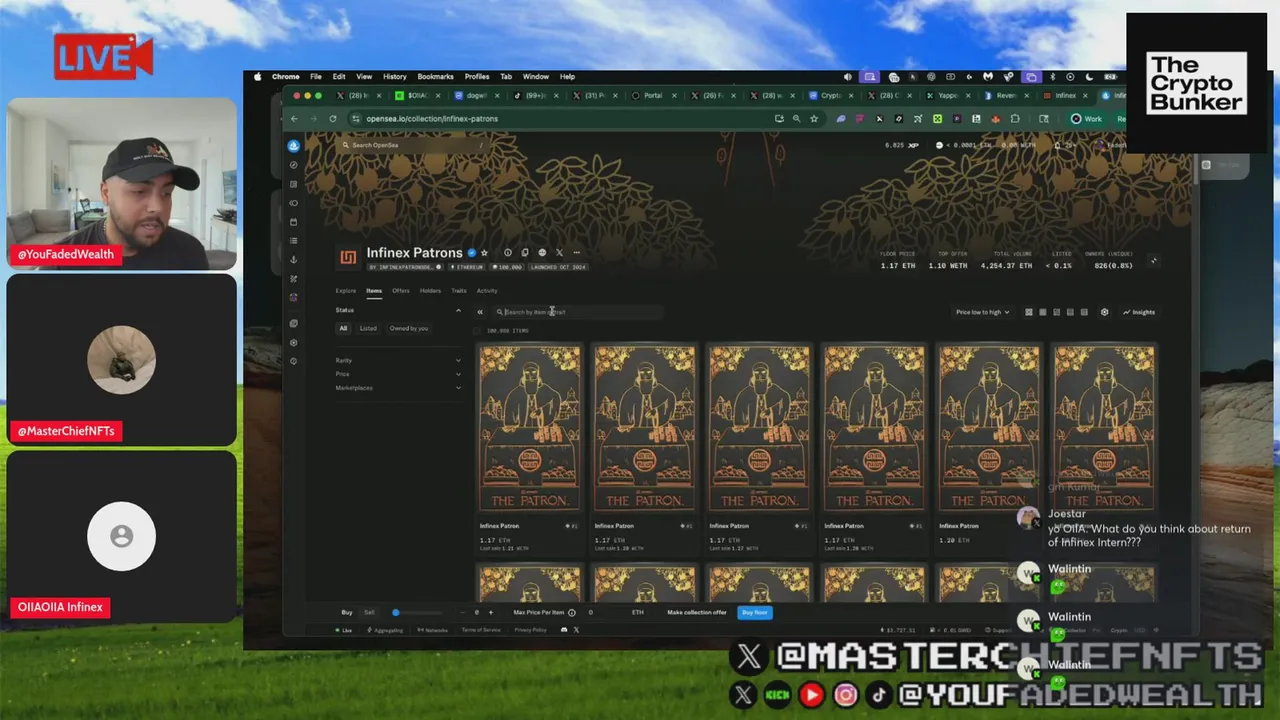Switch to Sell mode in bottom bar
The height and width of the screenshot is (720, 1280).
click(x=369, y=612)
